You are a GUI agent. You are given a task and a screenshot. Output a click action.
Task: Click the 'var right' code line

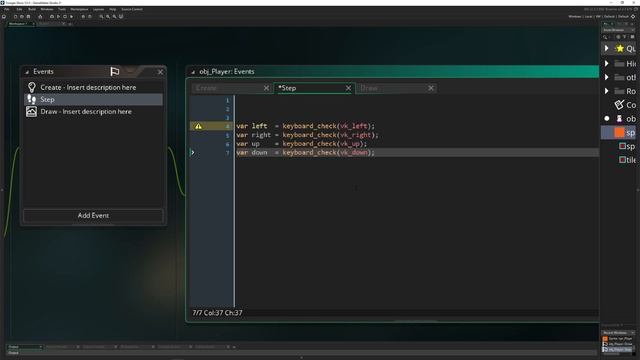click(307, 135)
